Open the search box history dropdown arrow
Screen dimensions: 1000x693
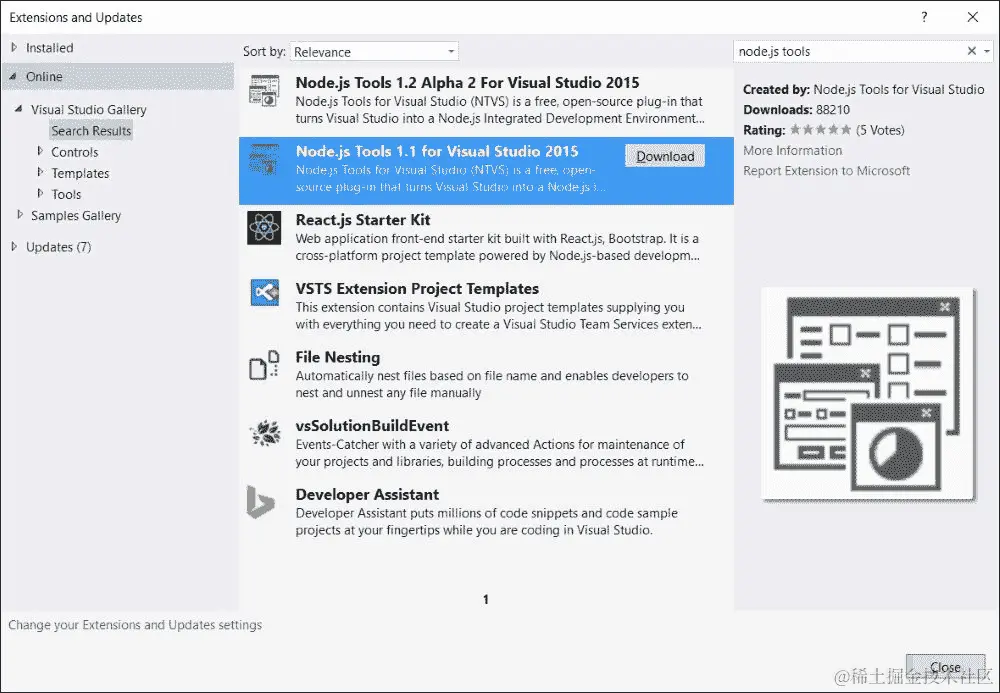987,51
